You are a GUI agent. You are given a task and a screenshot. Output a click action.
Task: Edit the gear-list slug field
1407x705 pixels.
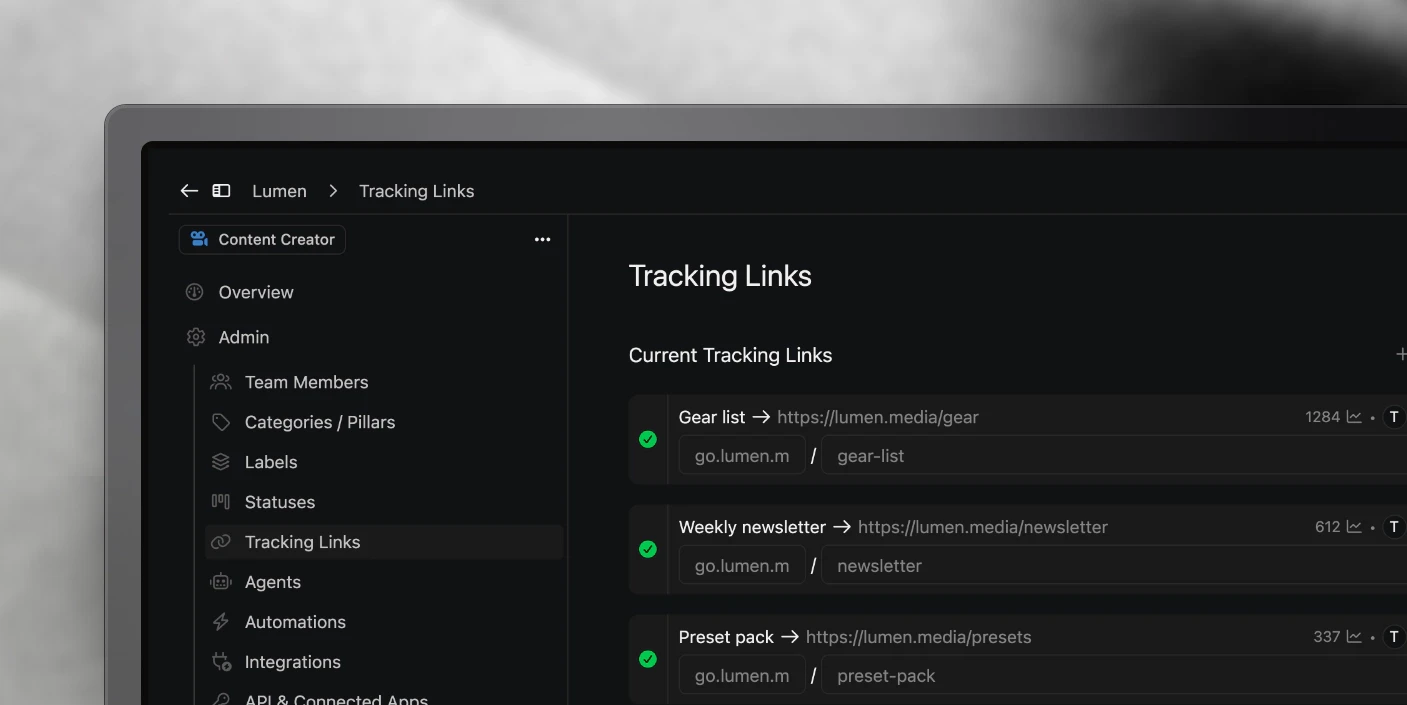point(1114,456)
